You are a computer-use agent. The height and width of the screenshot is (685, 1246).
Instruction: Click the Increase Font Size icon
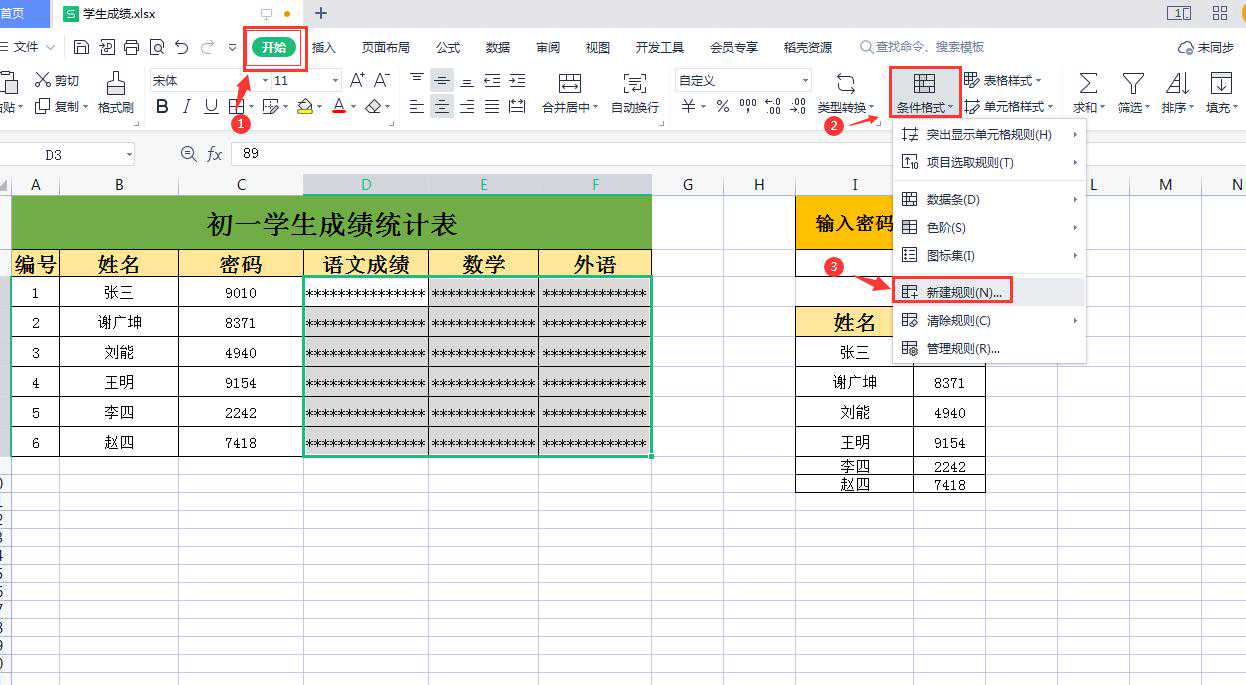point(357,81)
